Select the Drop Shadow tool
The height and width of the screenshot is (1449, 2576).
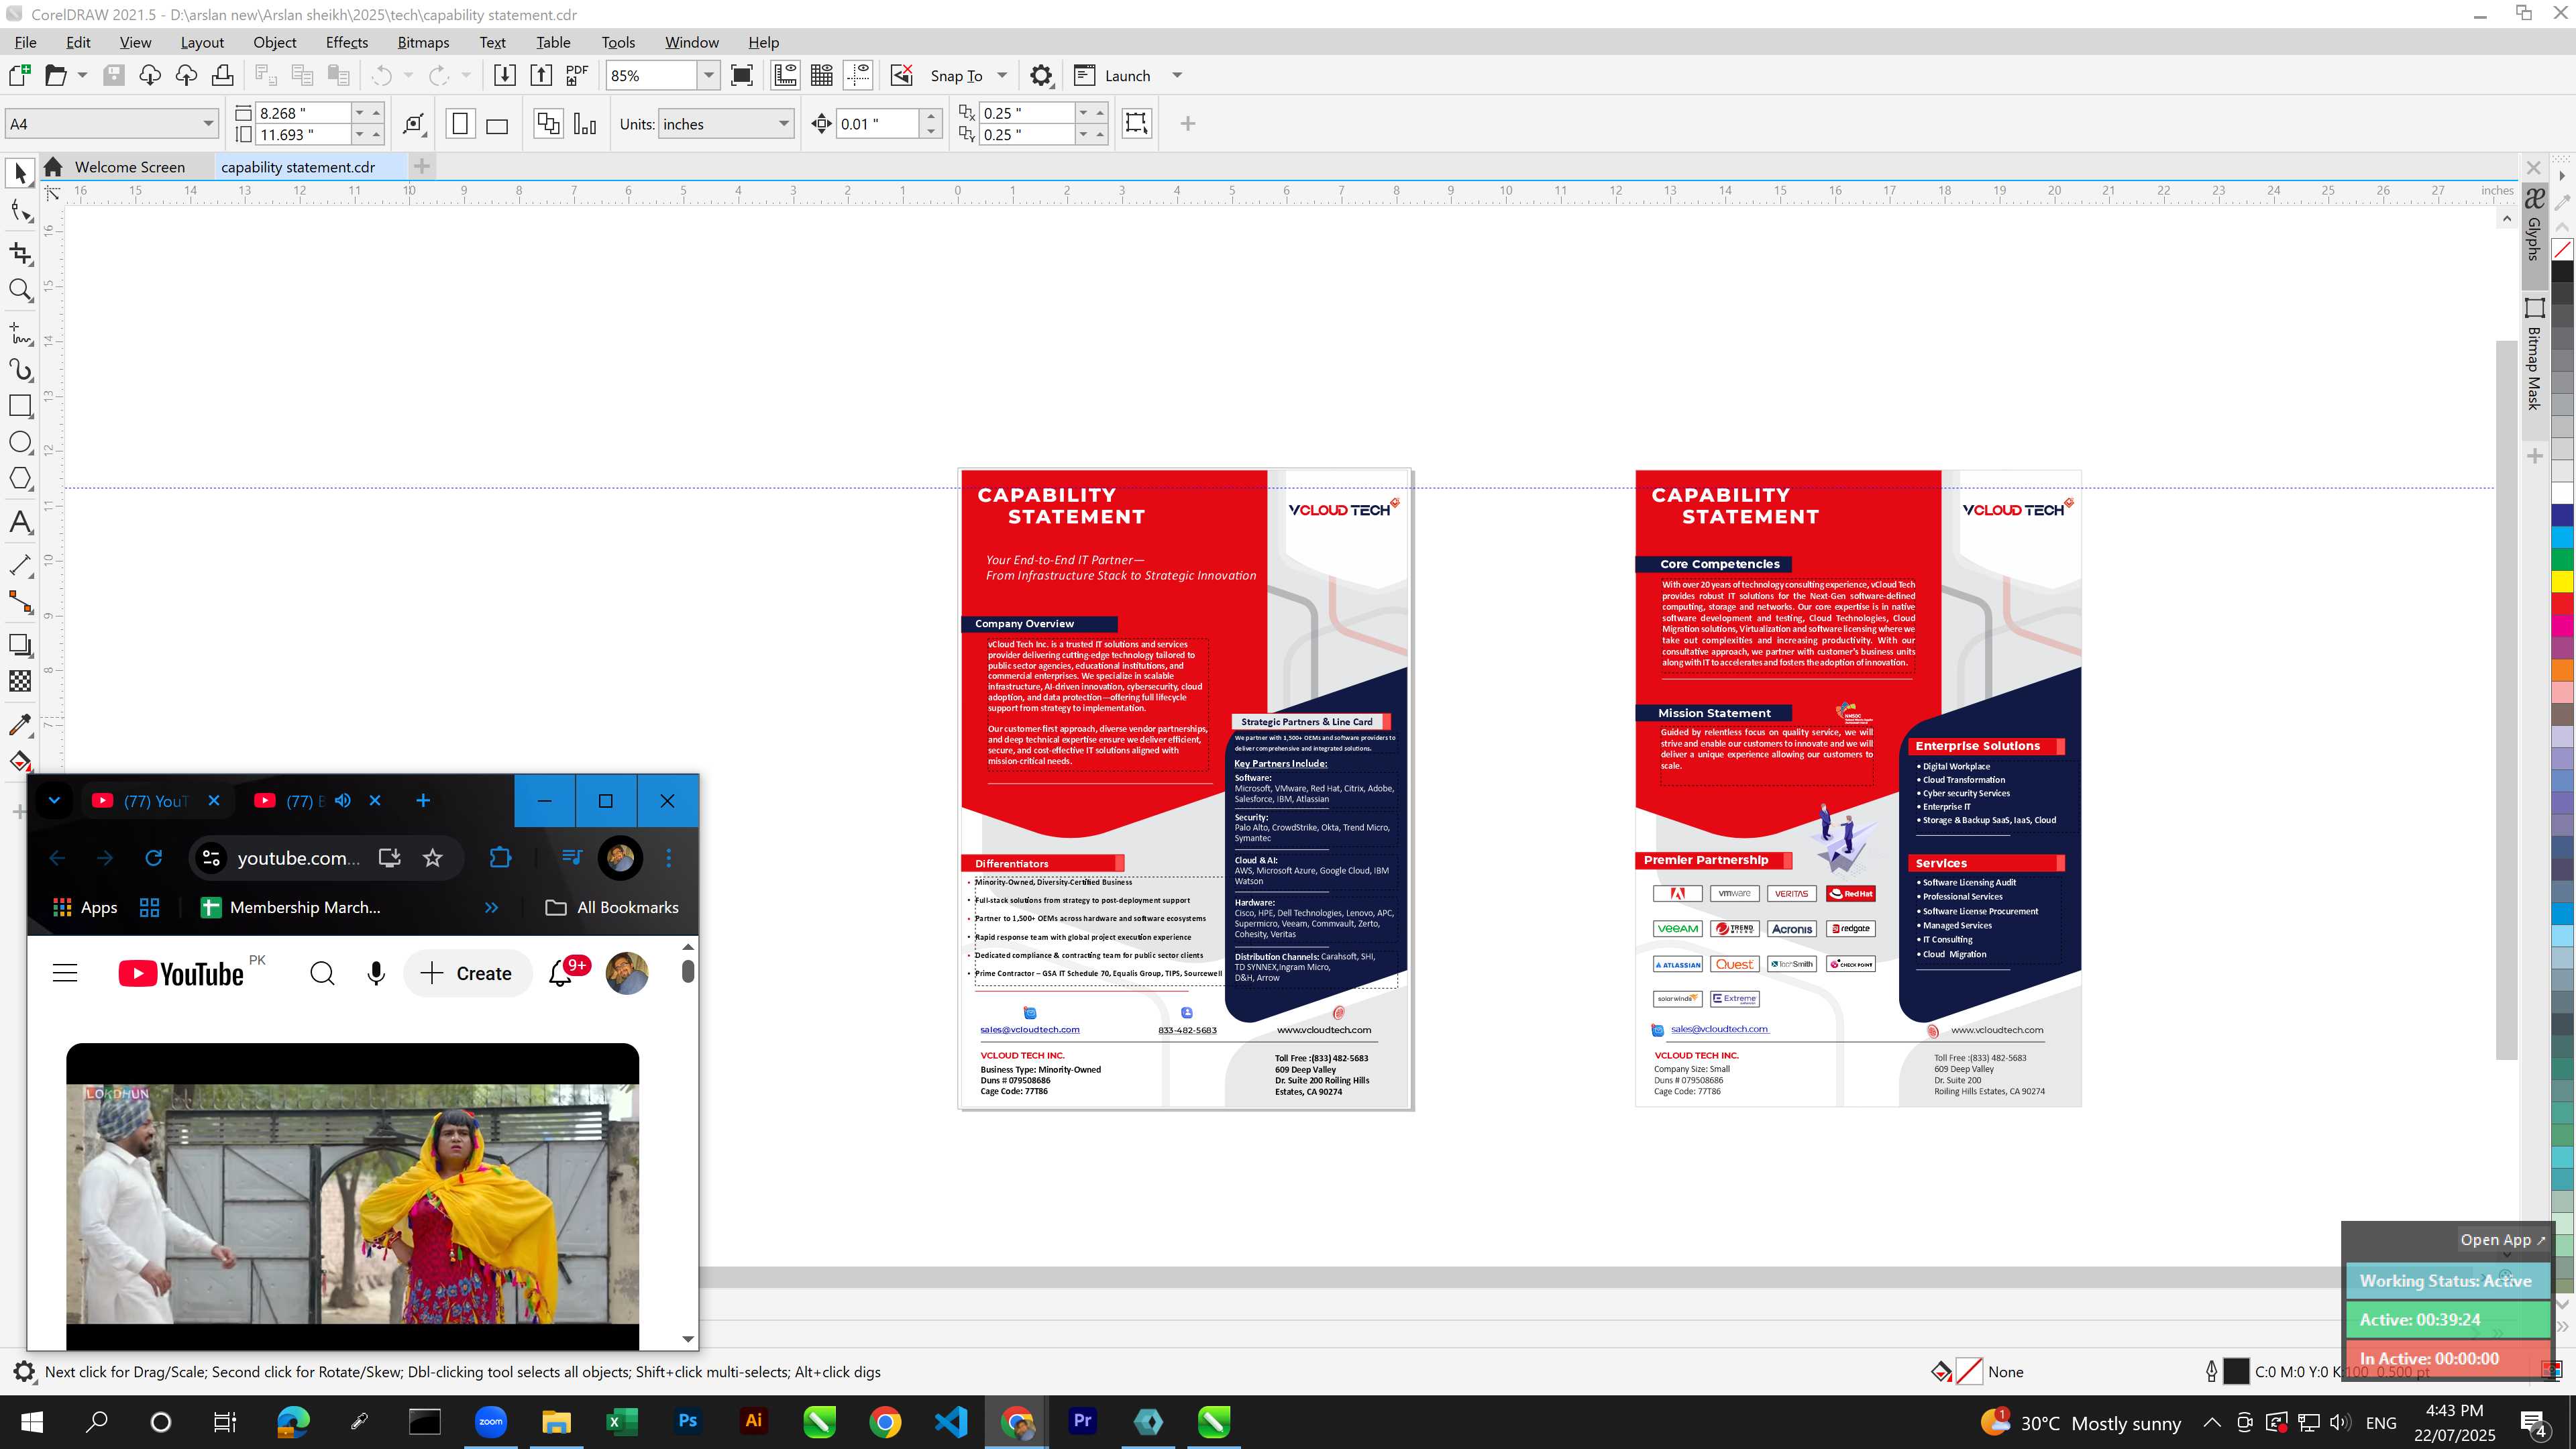tap(20, 645)
